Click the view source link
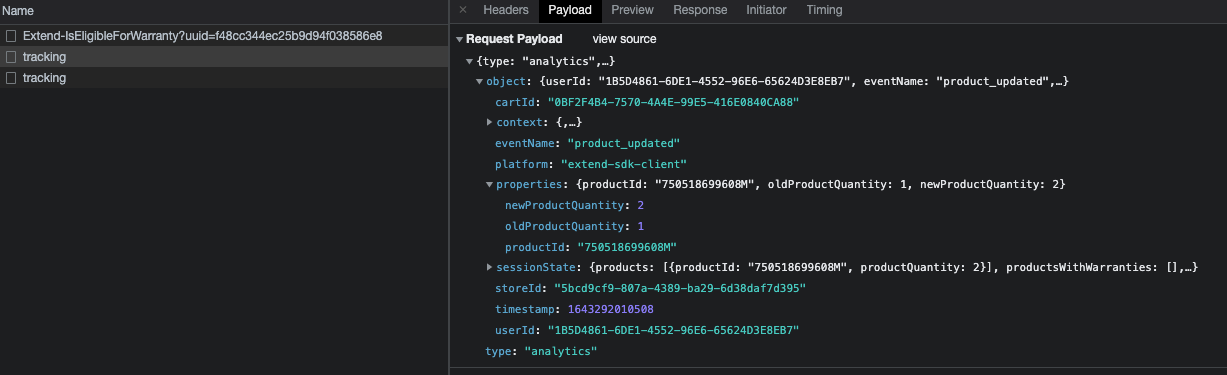The height and width of the screenshot is (375, 1227). pos(624,39)
